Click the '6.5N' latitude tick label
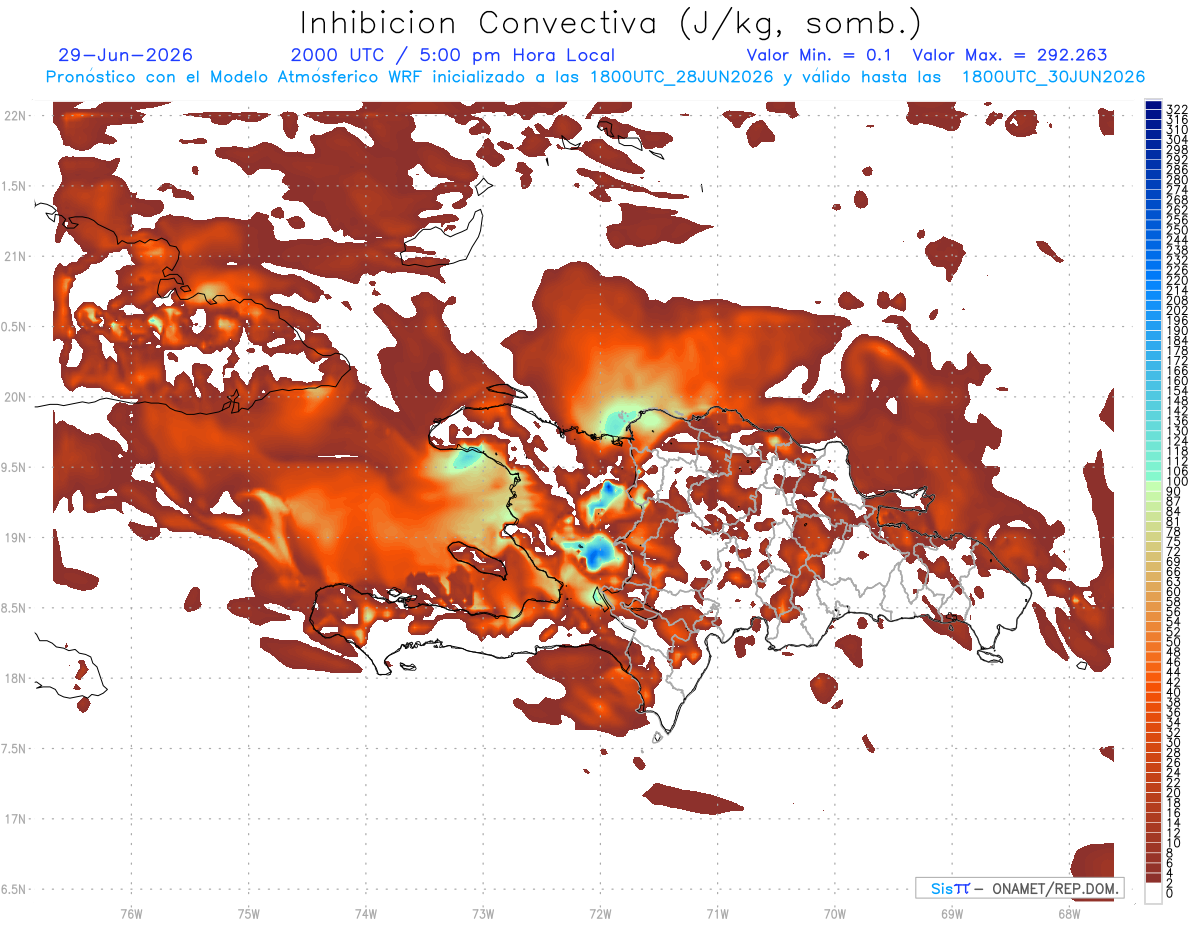The image size is (1200, 927). (15, 889)
